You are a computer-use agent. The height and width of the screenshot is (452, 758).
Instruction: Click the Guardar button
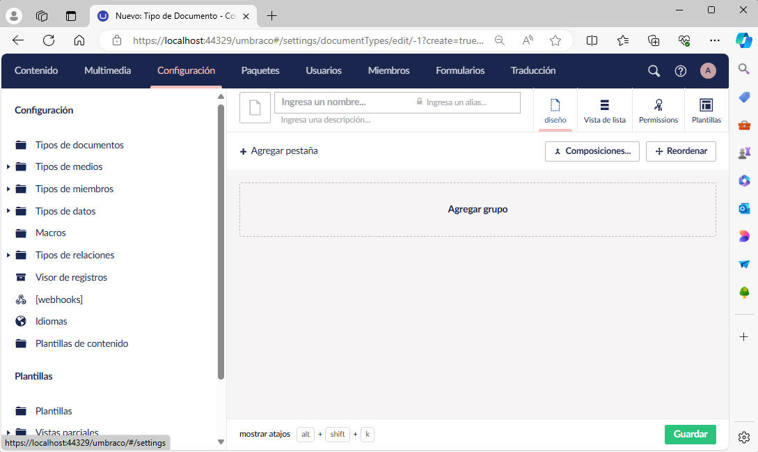coord(690,434)
